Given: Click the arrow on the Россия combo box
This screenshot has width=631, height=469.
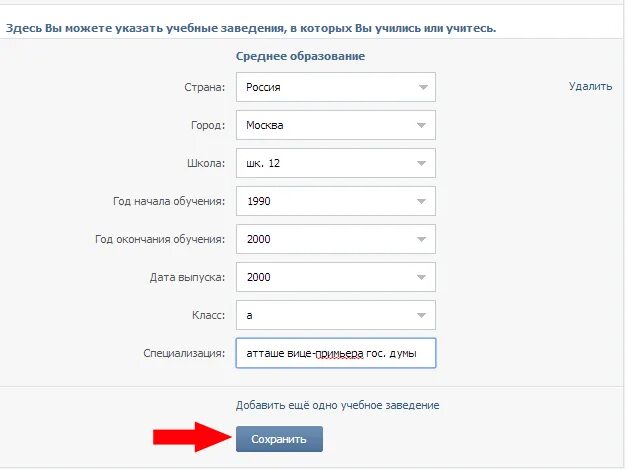Looking at the screenshot, I should click(422, 87).
